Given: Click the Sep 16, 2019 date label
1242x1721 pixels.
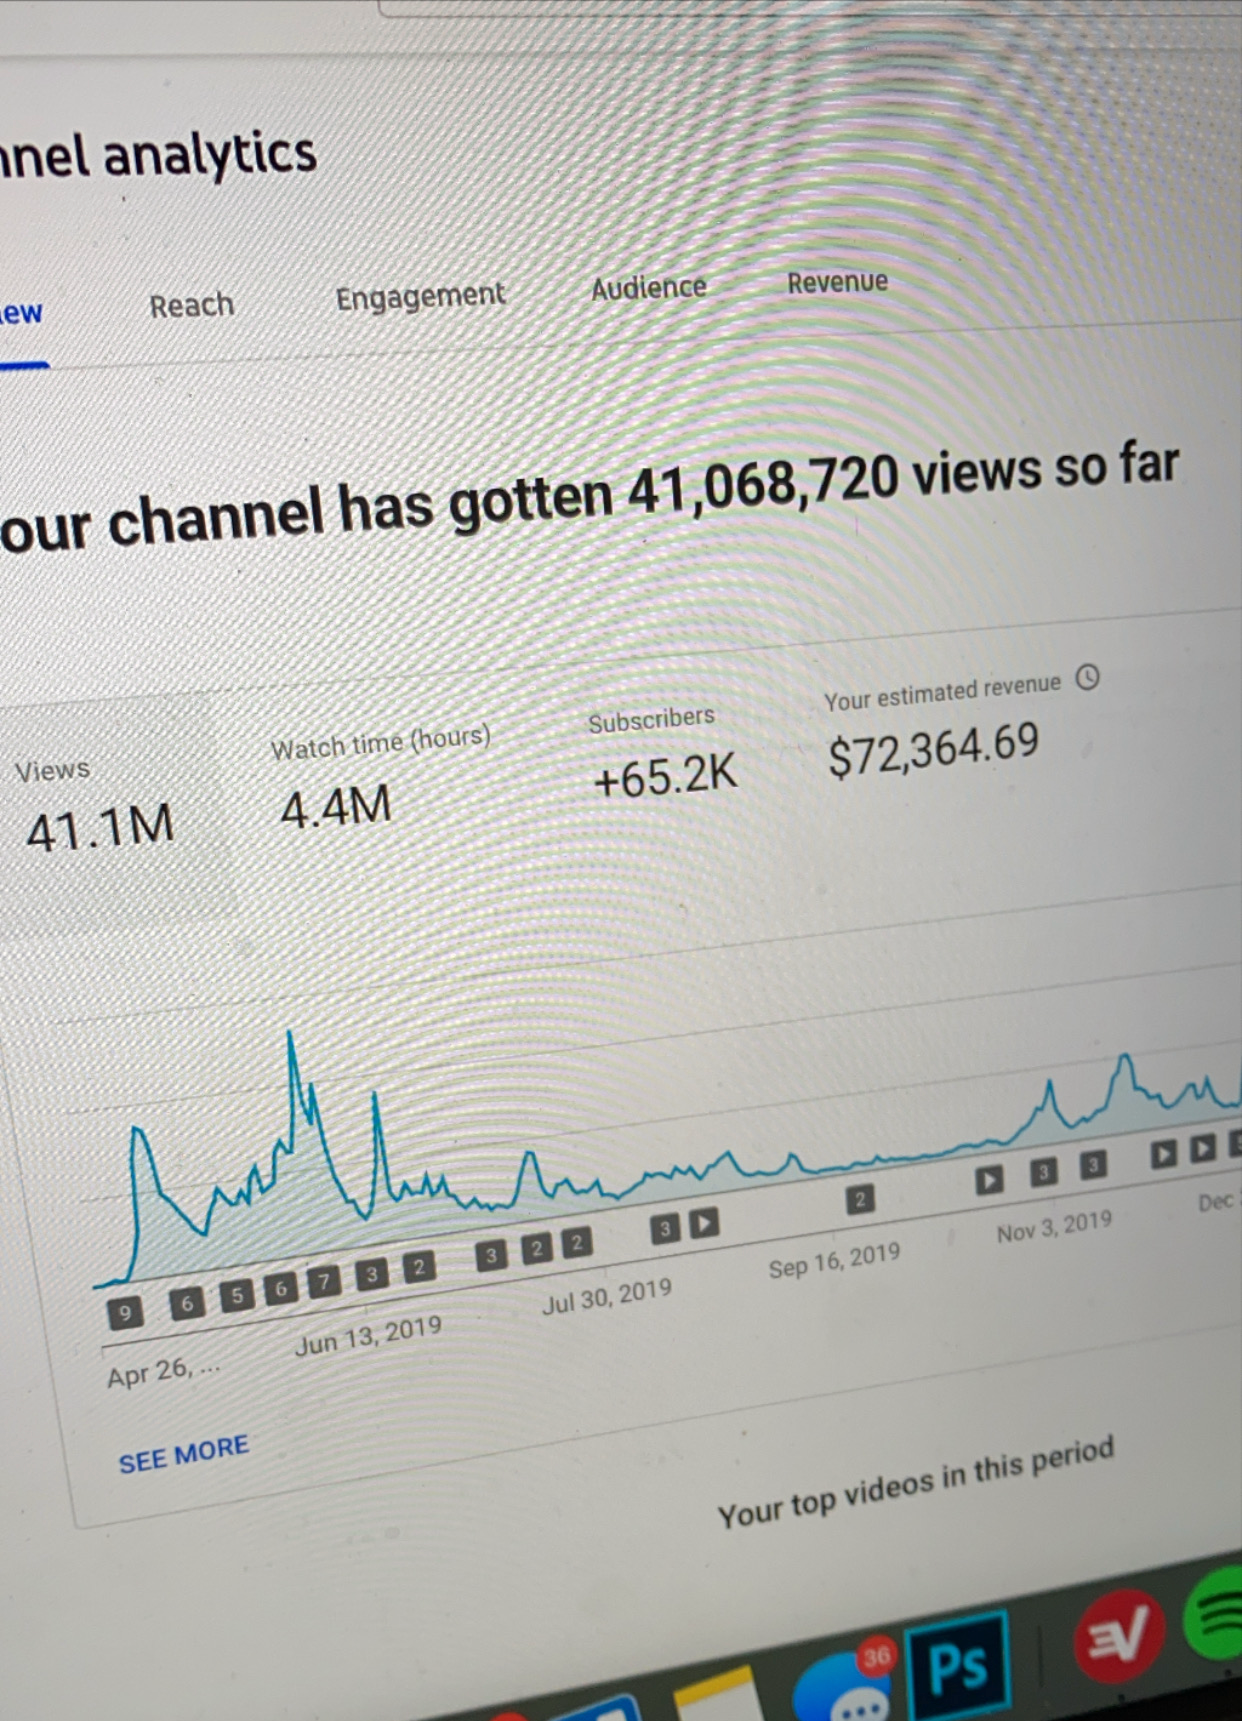Looking at the screenshot, I should [834, 1261].
